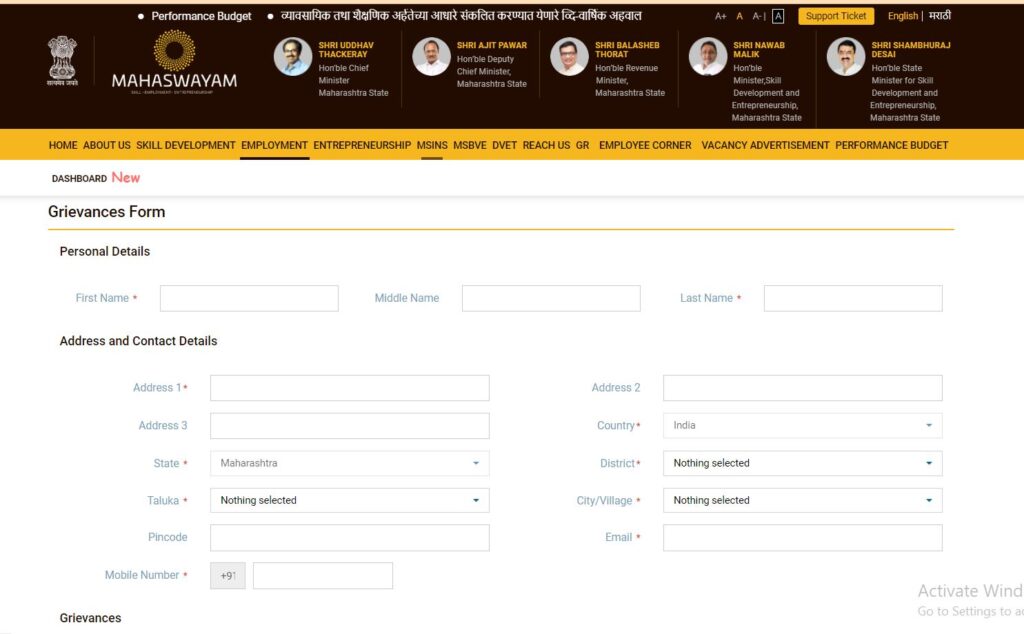Open the City/Village dropdown
This screenshot has height=634, width=1024.
point(802,500)
